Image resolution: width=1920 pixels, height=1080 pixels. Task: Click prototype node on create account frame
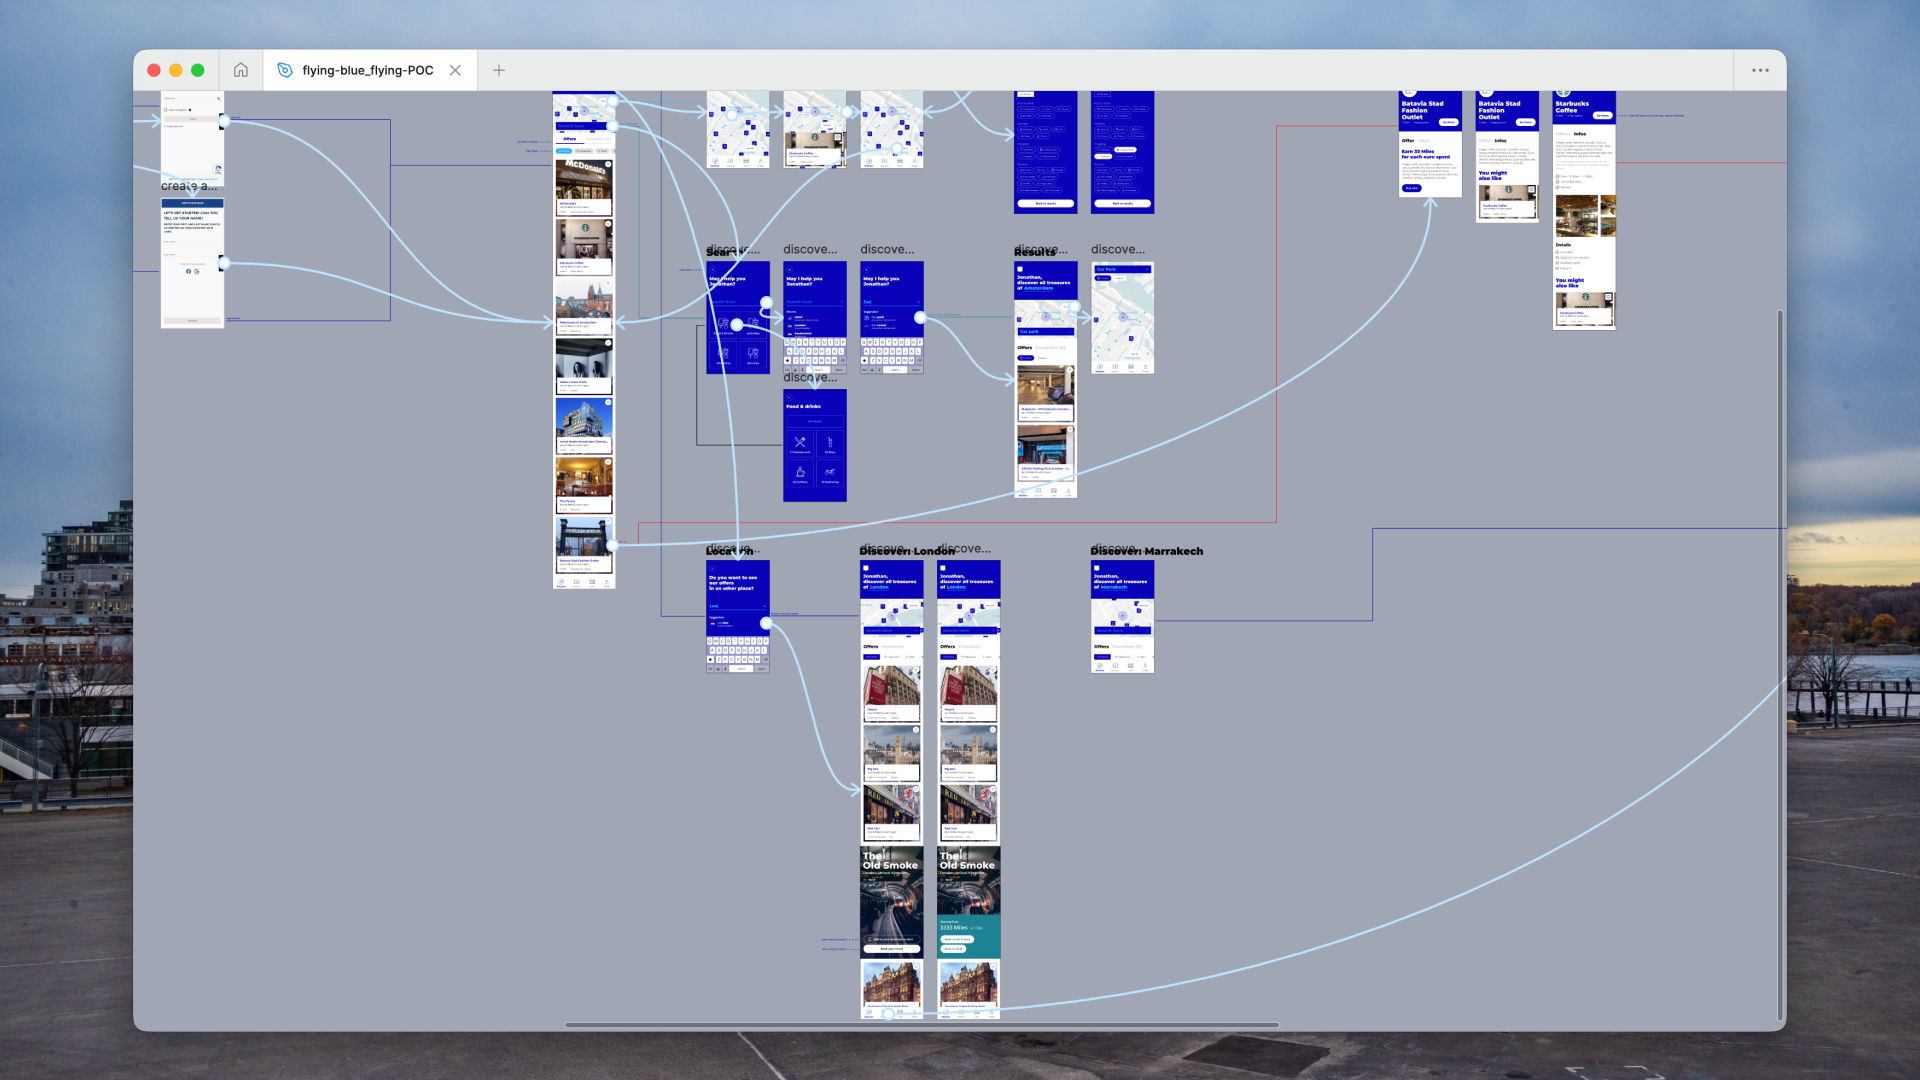pyautogui.click(x=225, y=263)
